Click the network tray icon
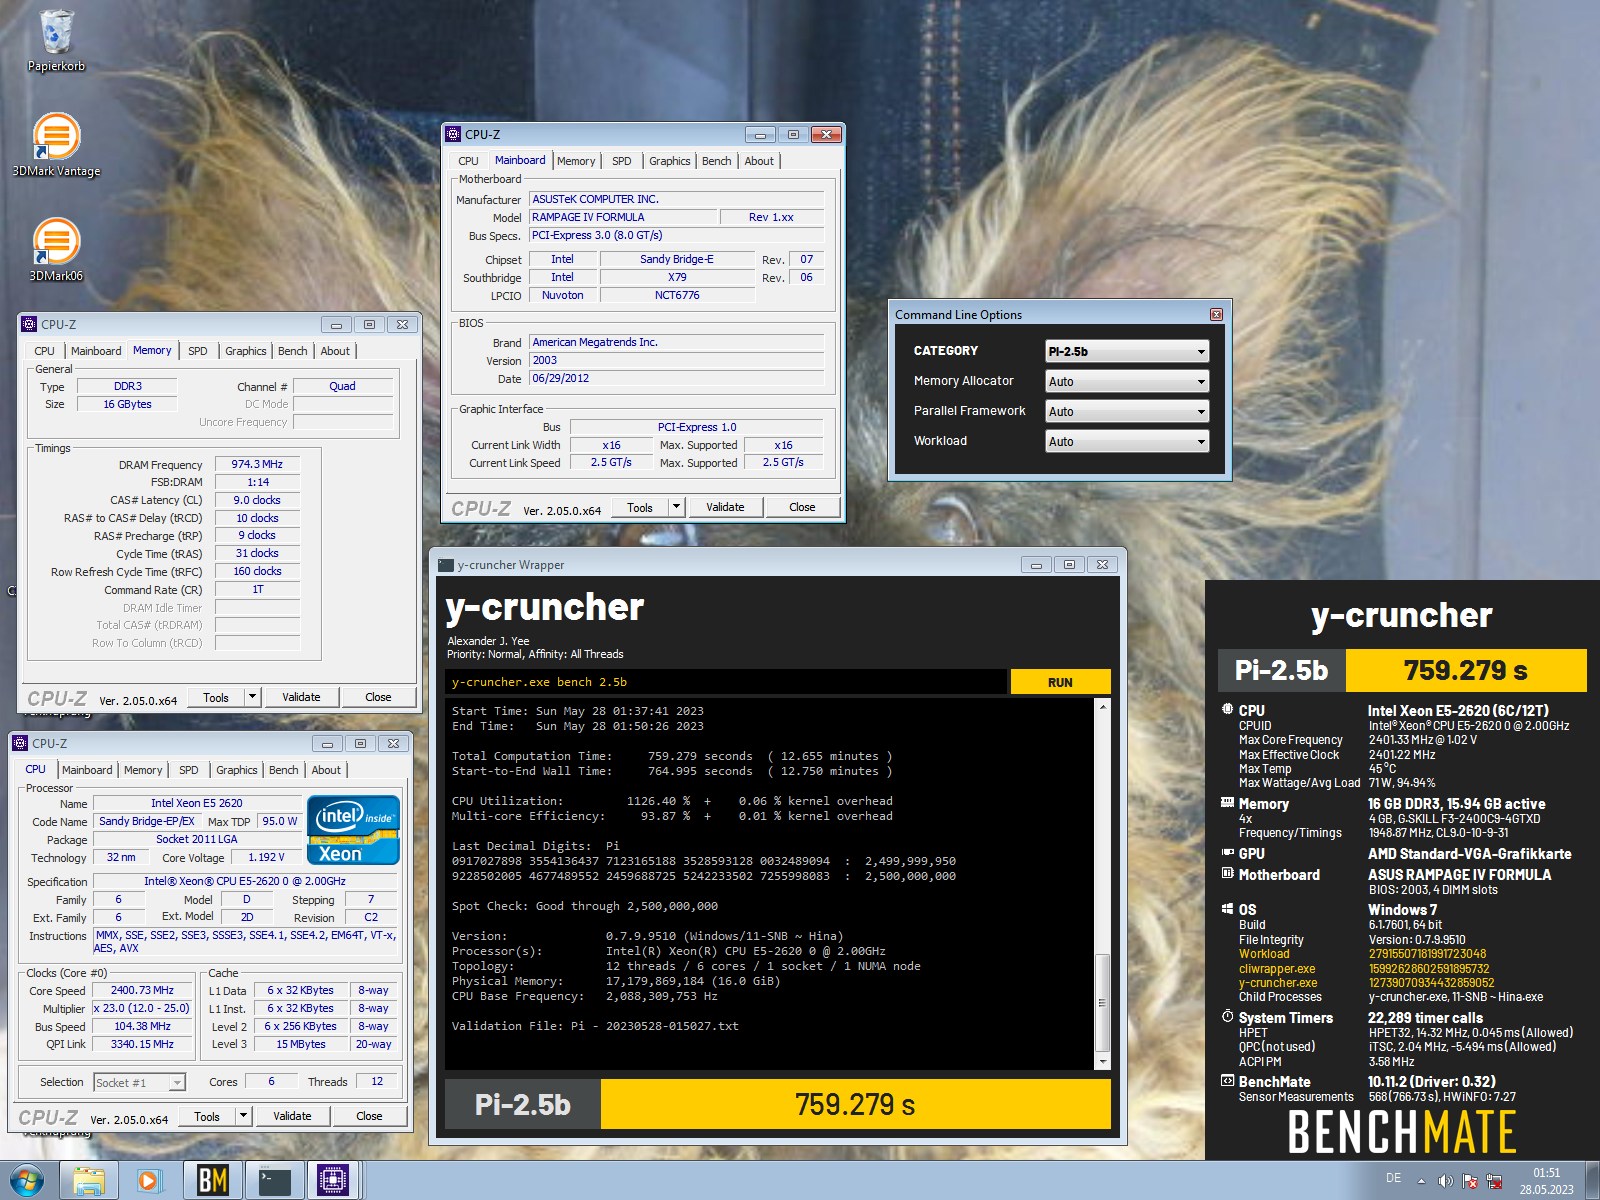This screenshot has width=1600, height=1200. pos(1495,1181)
